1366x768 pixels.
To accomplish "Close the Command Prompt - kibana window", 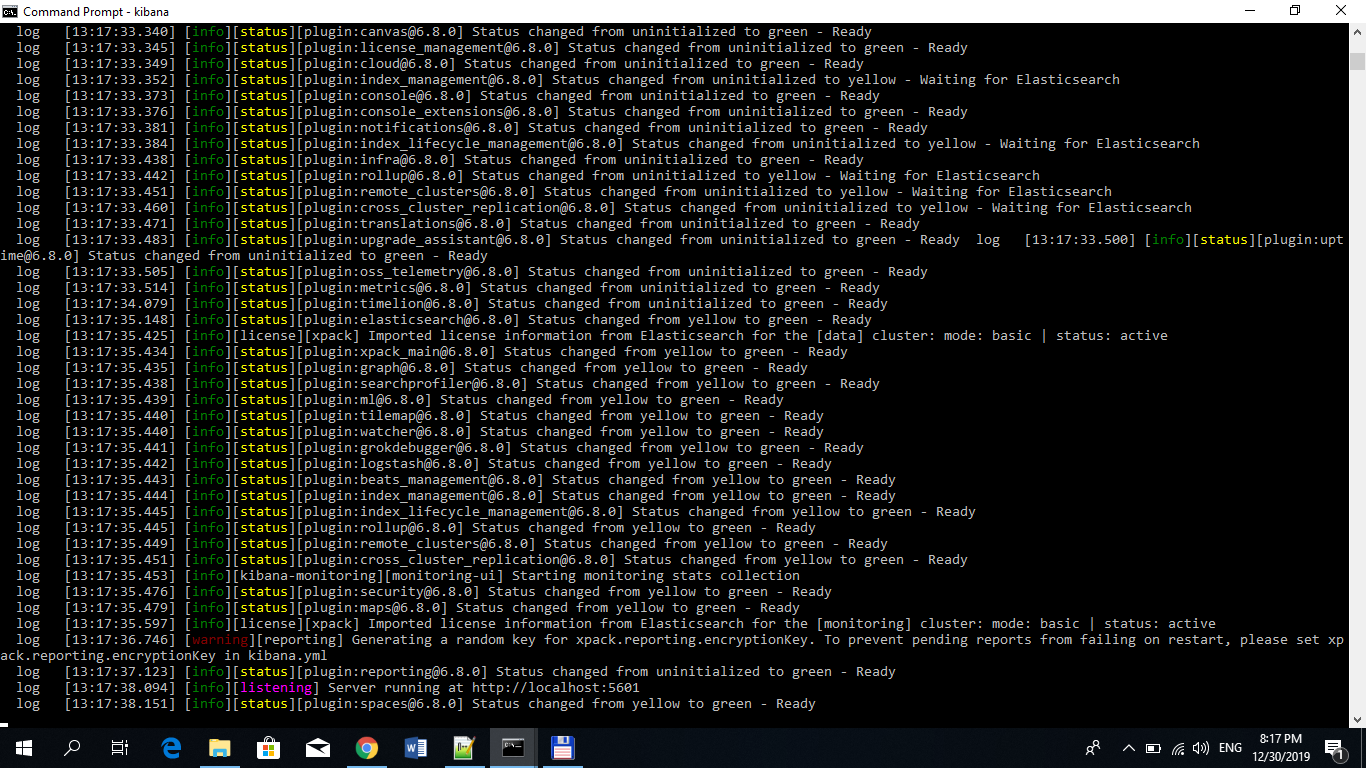I will 1341,11.
